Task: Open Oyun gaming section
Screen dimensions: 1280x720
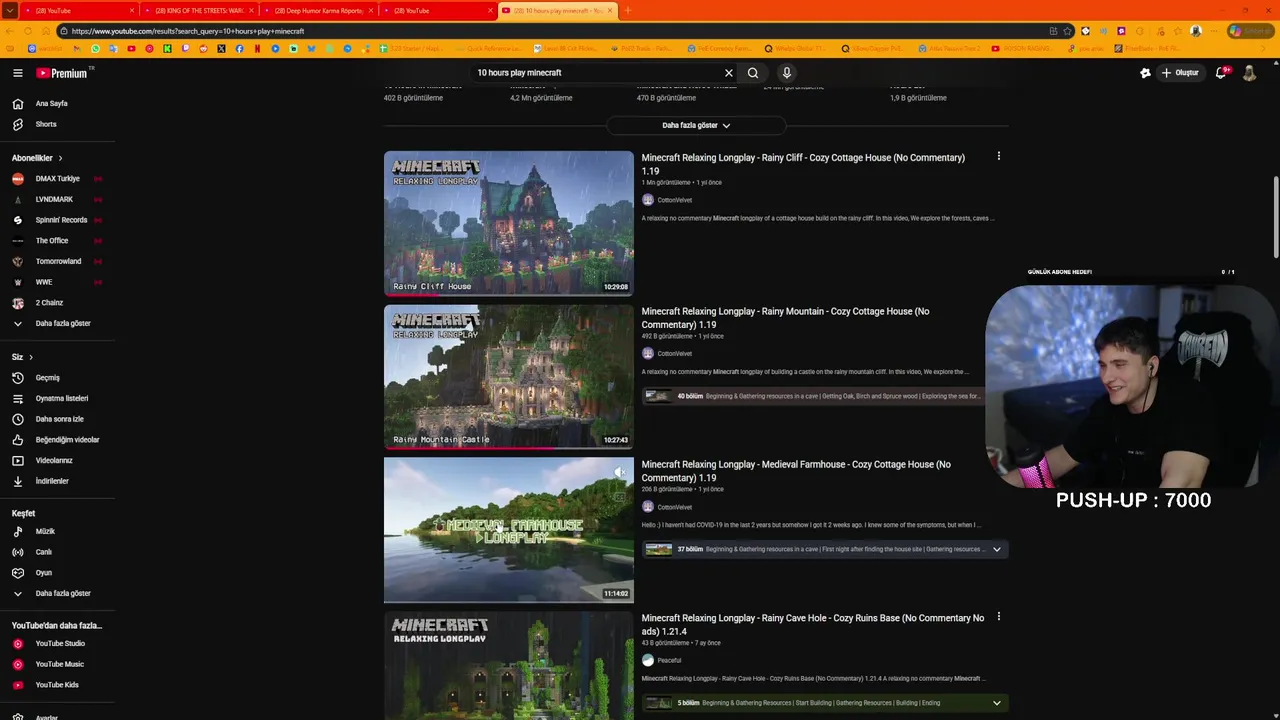Action: click(44, 573)
